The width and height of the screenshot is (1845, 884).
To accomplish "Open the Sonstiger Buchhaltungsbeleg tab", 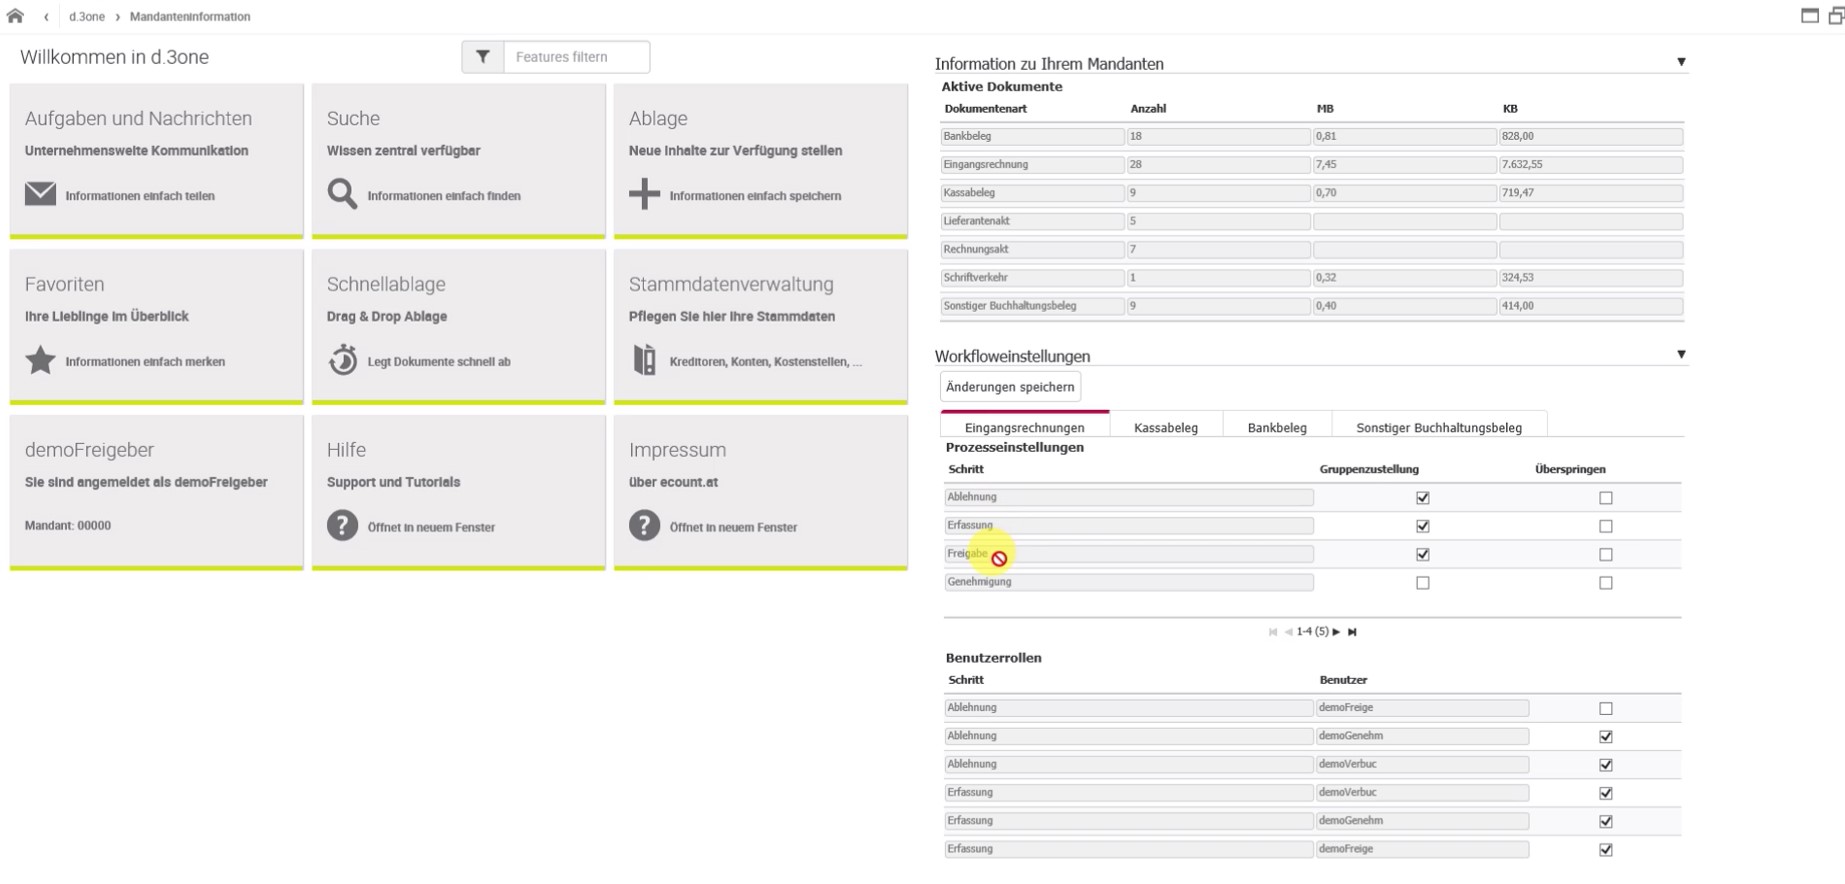I will pyautogui.click(x=1439, y=427).
